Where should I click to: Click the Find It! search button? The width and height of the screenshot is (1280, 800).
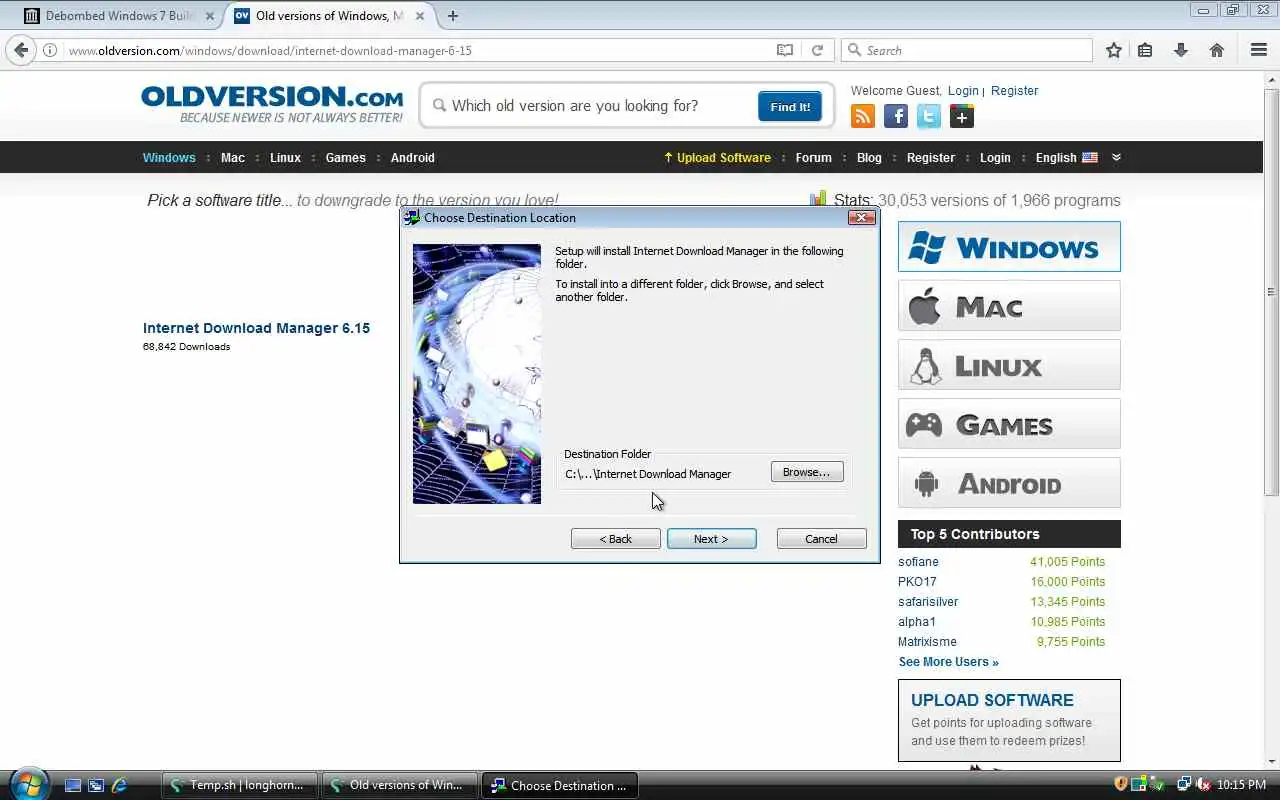pyautogui.click(x=790, y=106)
